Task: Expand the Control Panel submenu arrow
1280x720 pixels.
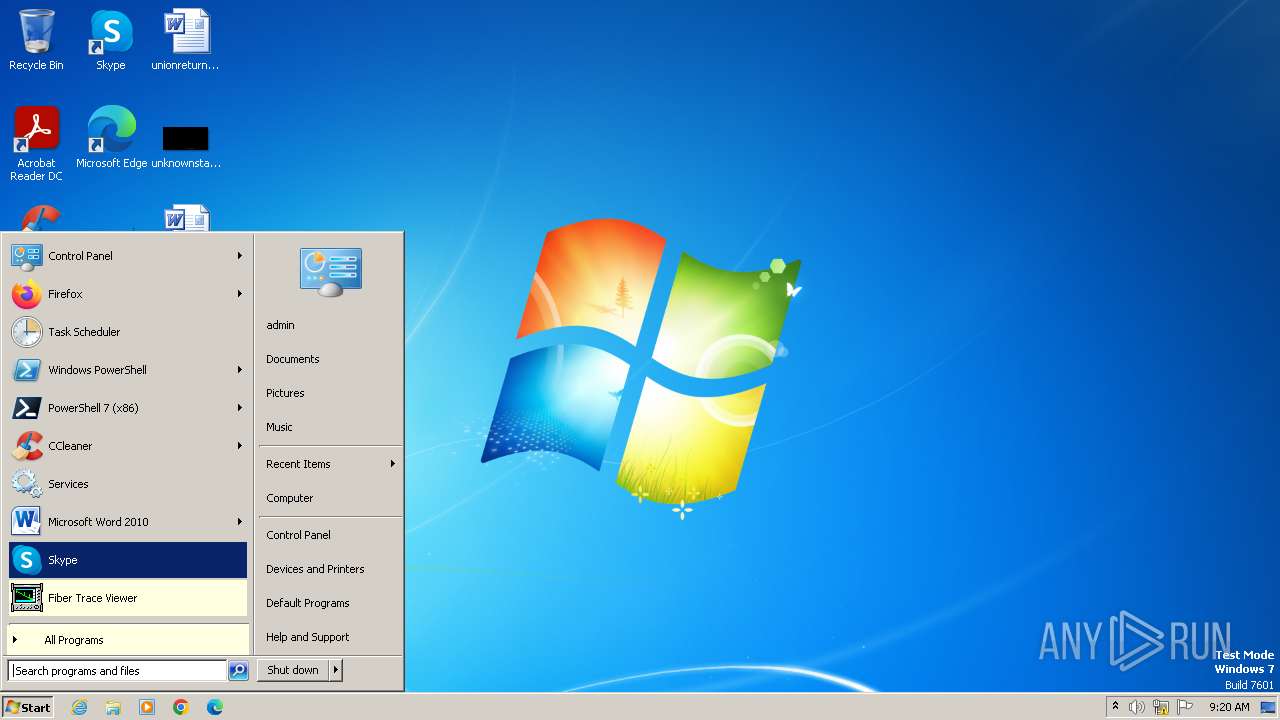Action: (x=240, y=256)
